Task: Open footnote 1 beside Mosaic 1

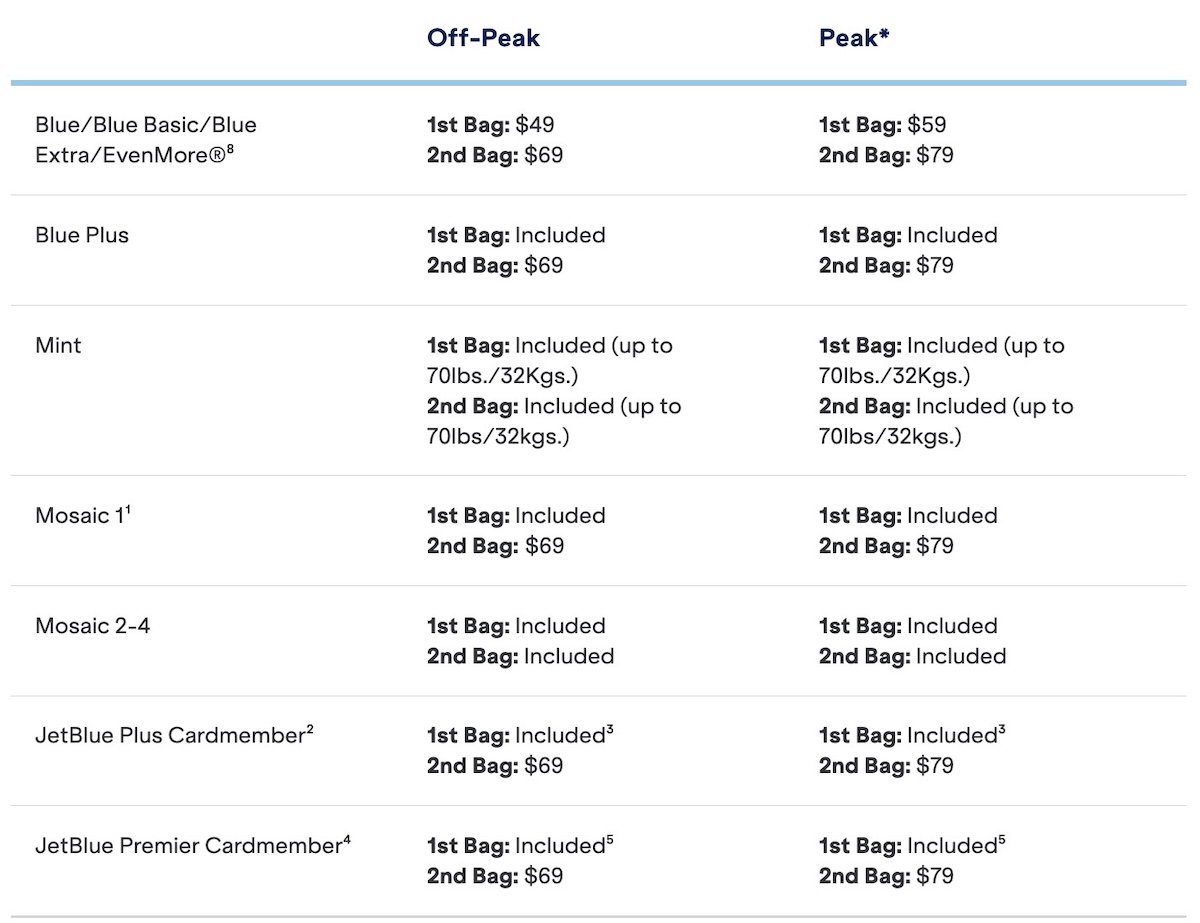Action: point(128,510)
